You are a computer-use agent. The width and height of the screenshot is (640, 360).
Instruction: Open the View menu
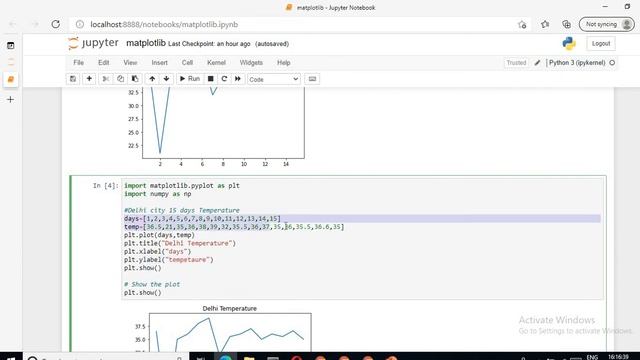click(x=130, y=62)
